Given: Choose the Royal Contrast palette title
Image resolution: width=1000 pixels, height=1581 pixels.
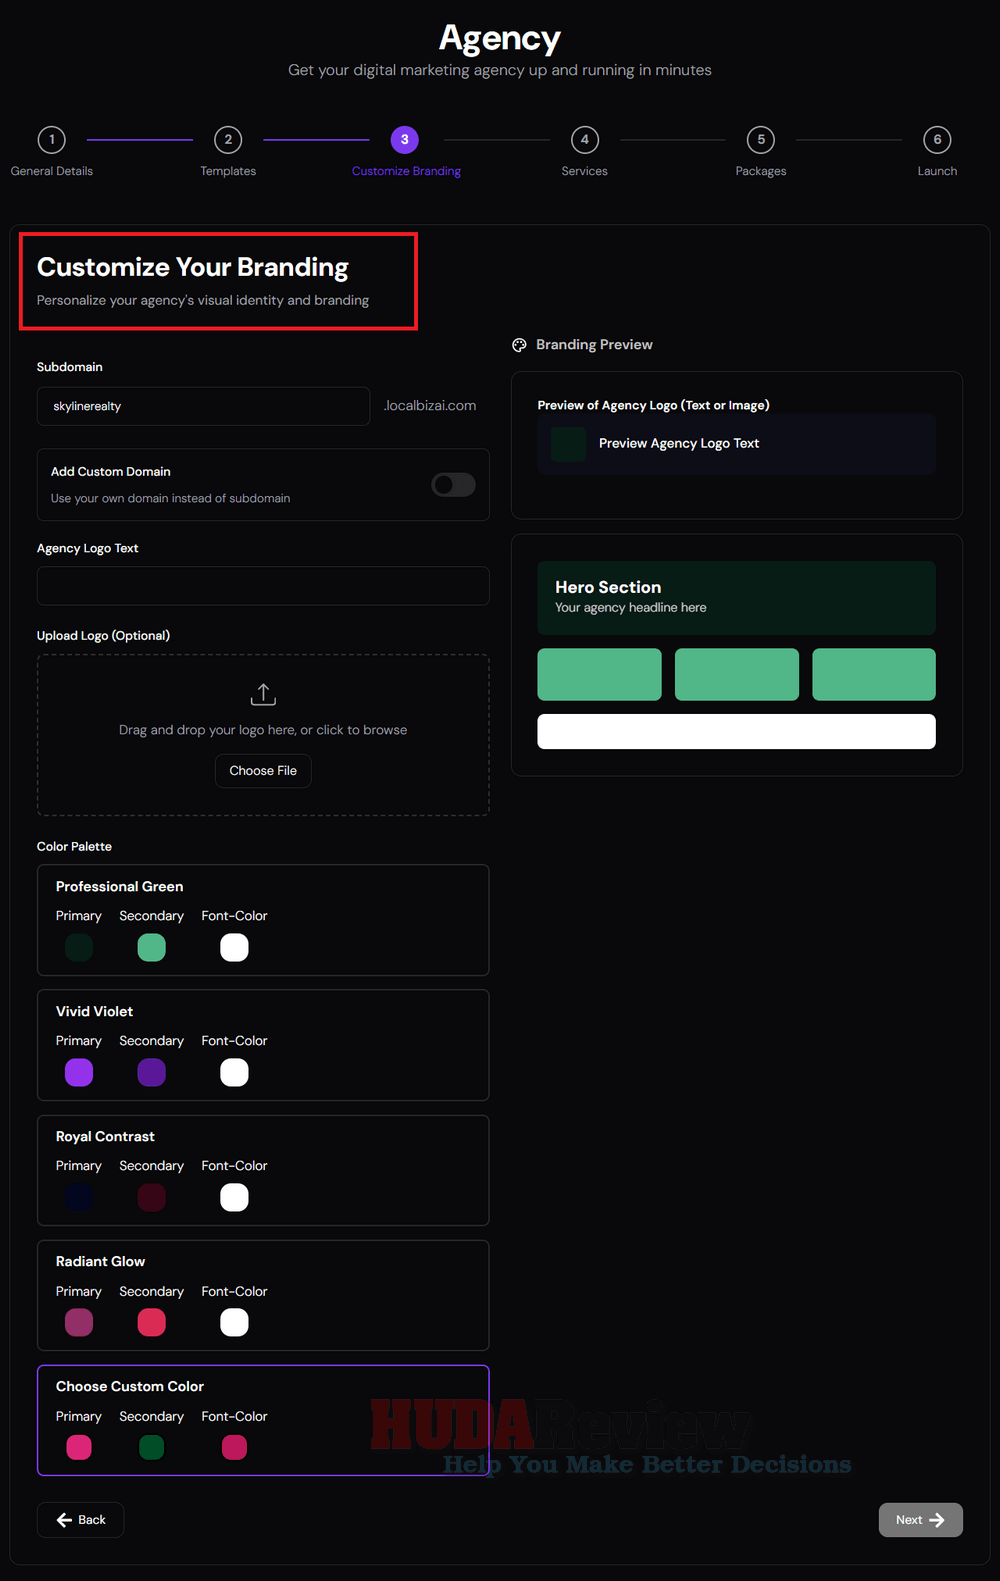Looking at the screenshot, I should click(x=105, y=1137).
